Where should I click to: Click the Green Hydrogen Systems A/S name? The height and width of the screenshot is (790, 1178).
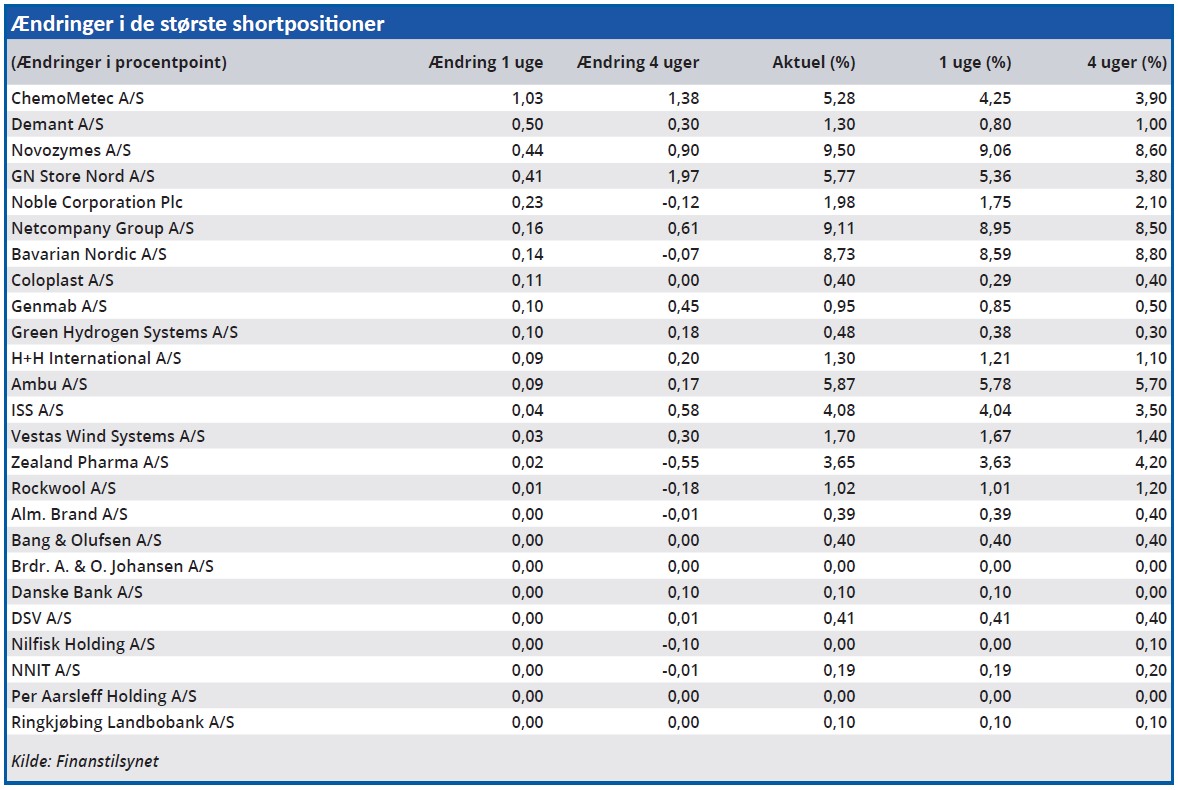[125, 332]
